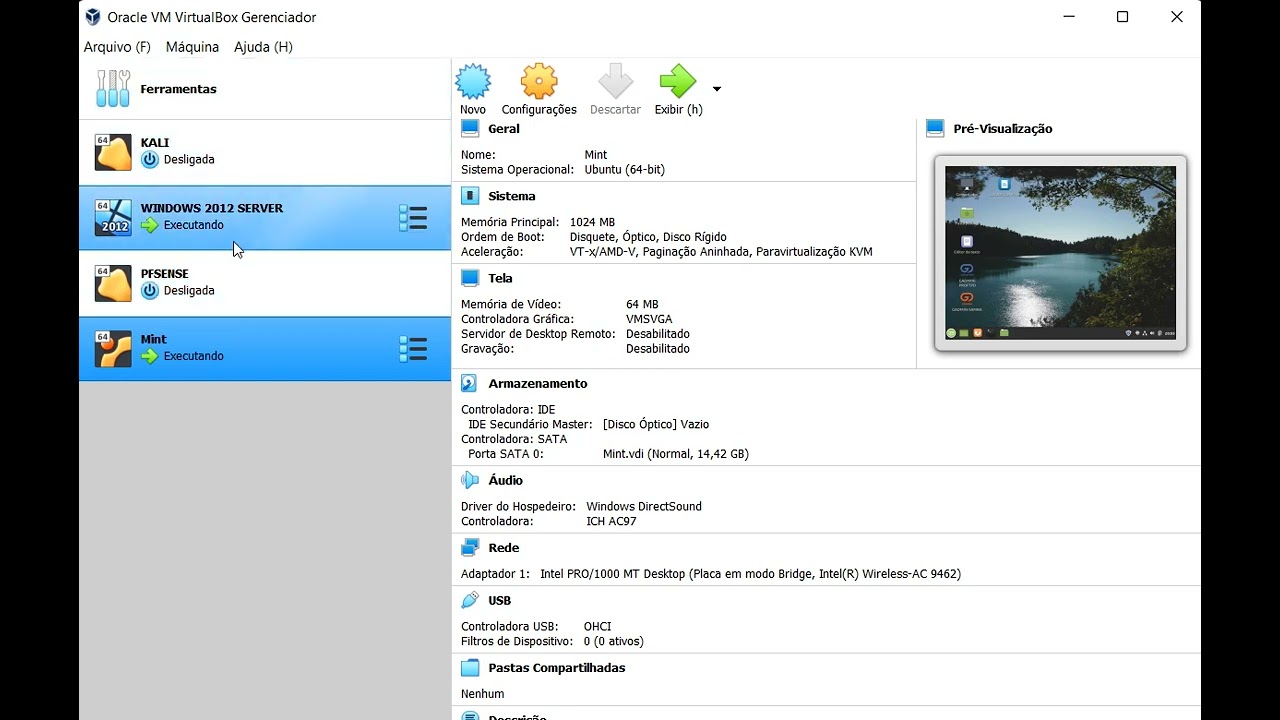Click the Descartar toolbar icon
Screen dimensions: 1280x720
point(615,81)
